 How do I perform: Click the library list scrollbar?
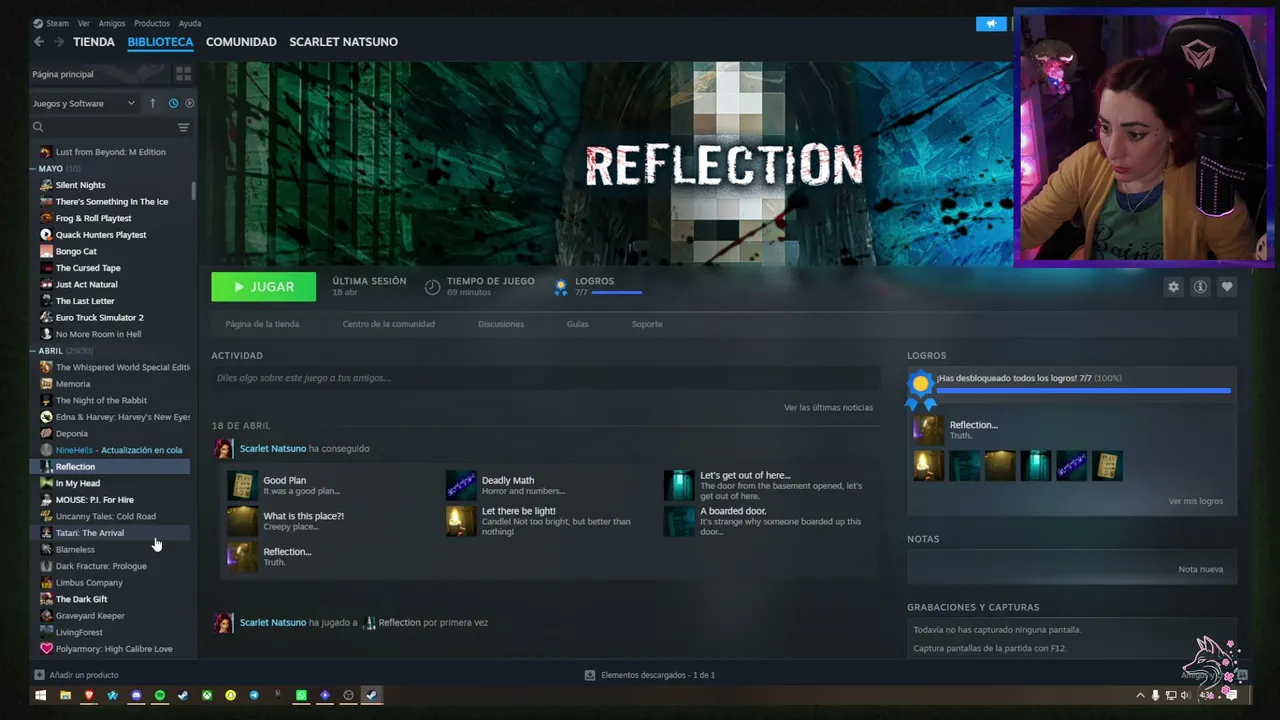pyautogui.click(x=193, y=190)
